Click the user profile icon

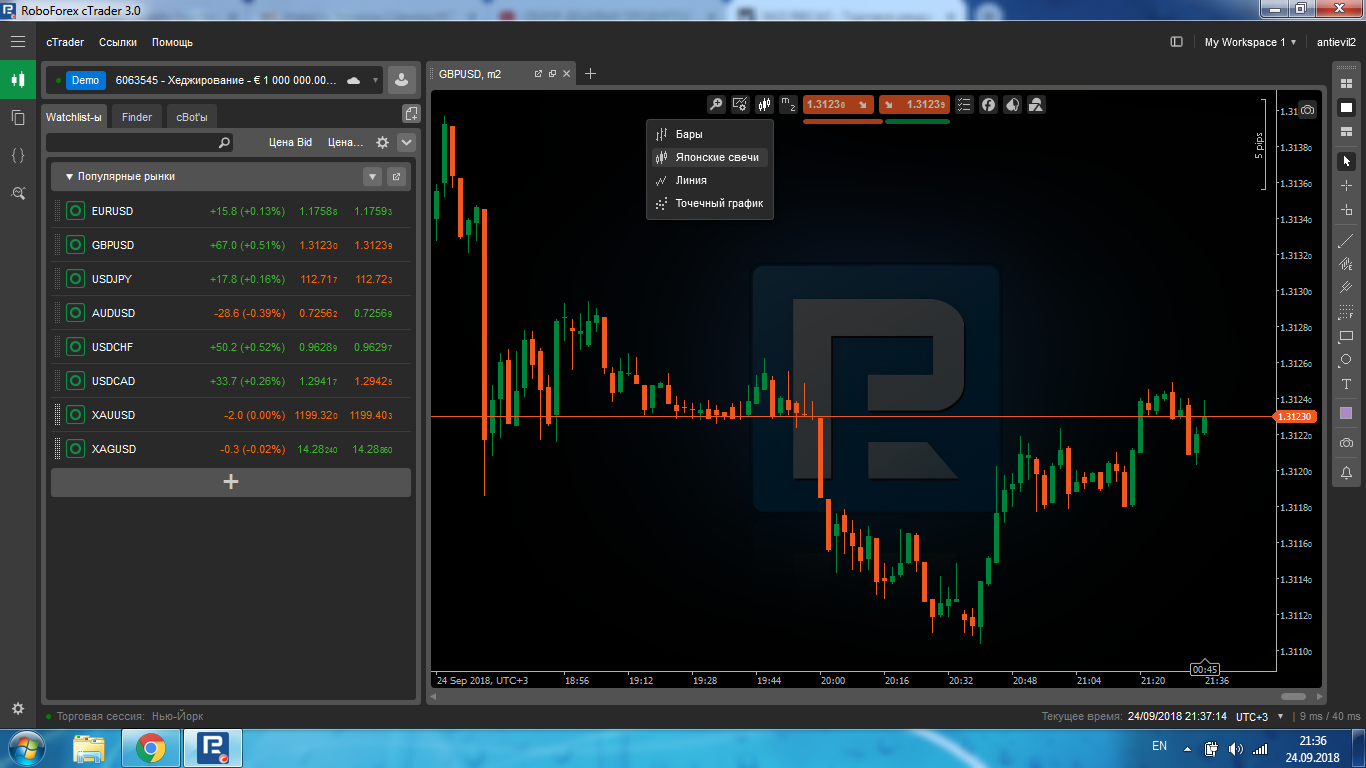pyautogui.click(x=402, y=80)
